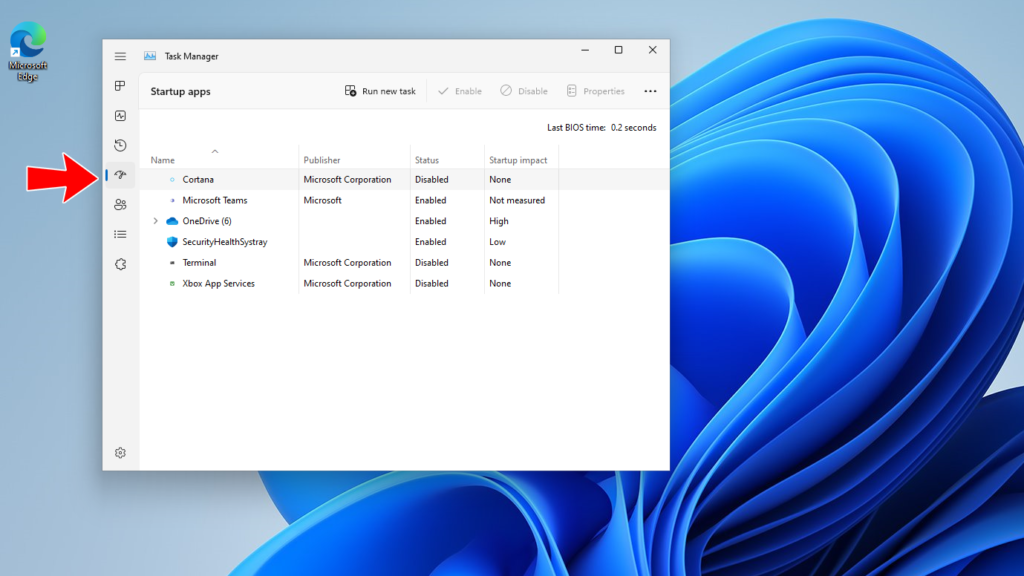Screen dimensions: 1024x576
Task: Click OneDrive's High startup impact cell
Action: point(499,221)
